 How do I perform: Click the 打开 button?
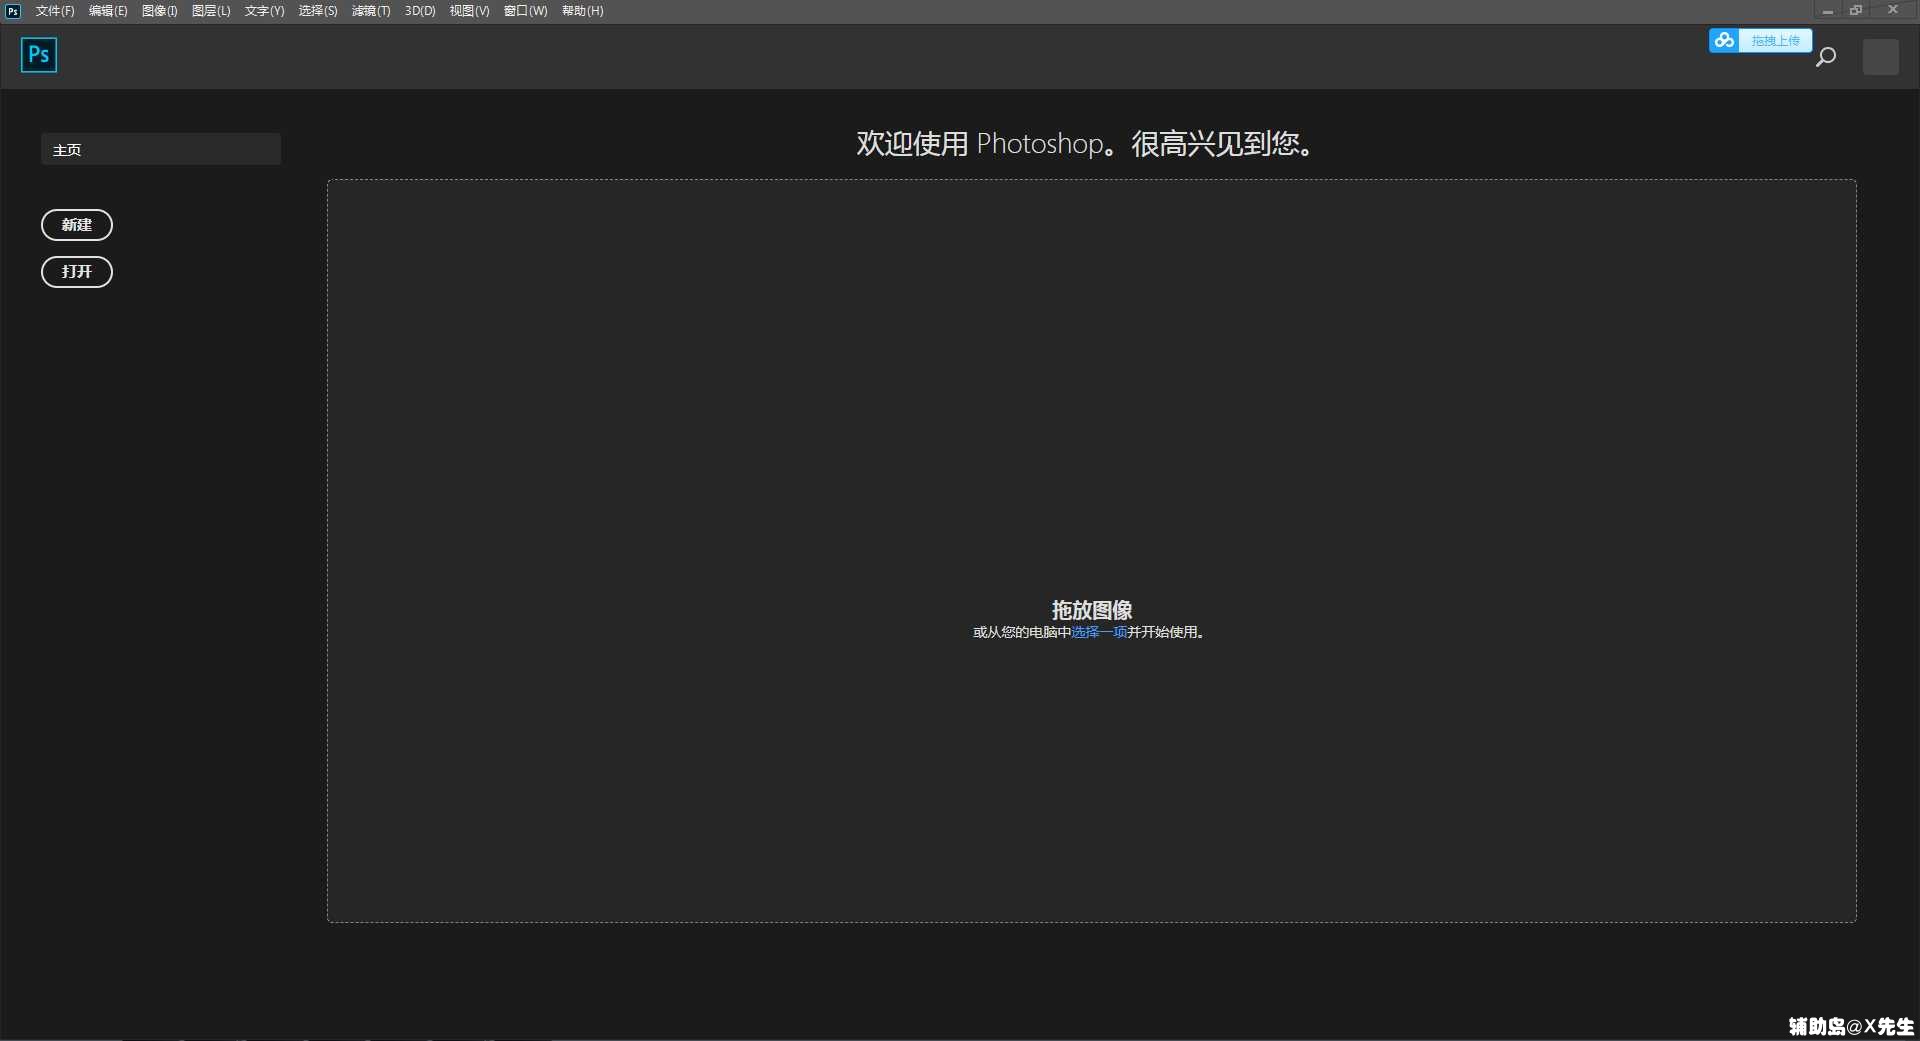77,272
